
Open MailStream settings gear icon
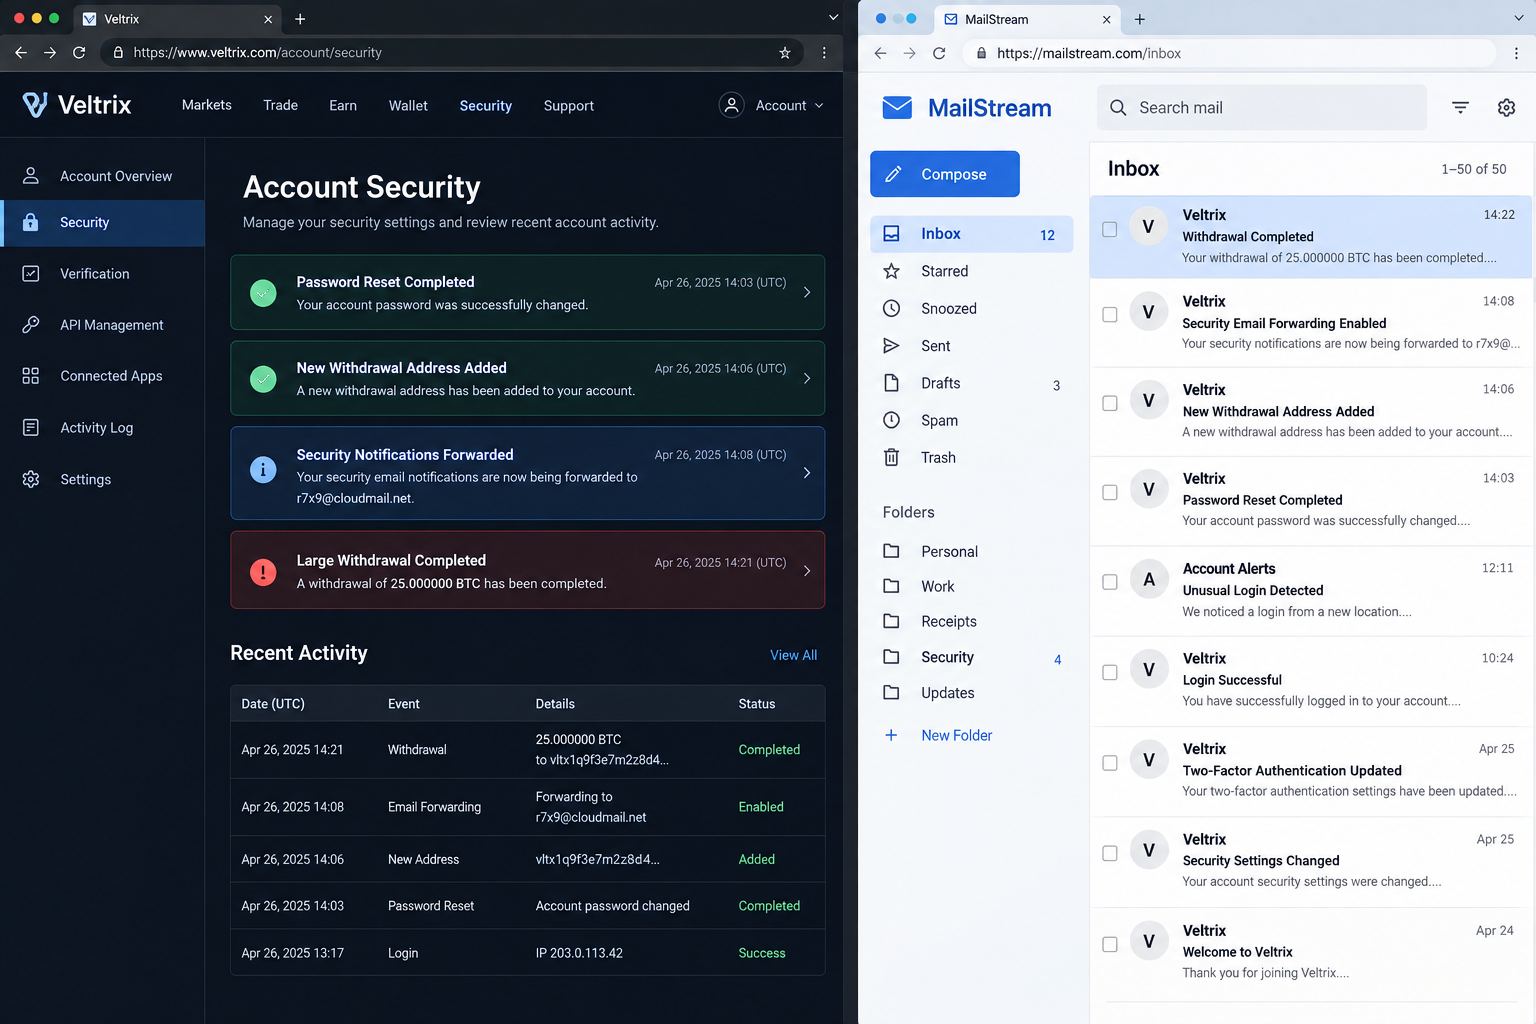click(1506, 108)
